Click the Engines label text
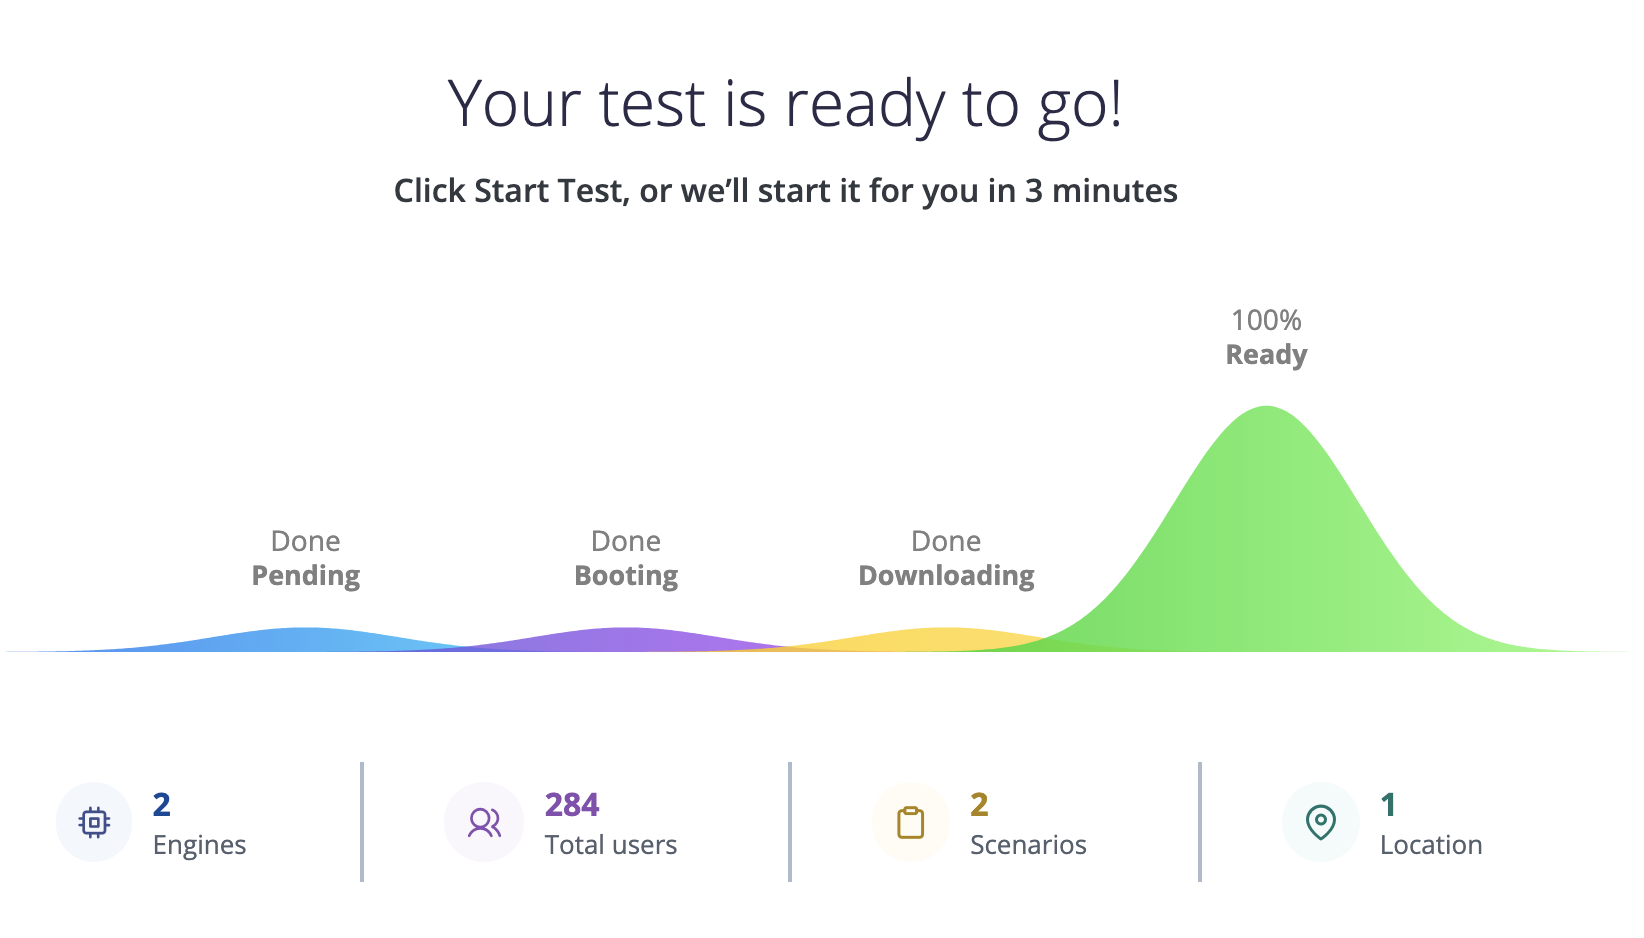This screenshot has width=1644, height=938. 199,846
